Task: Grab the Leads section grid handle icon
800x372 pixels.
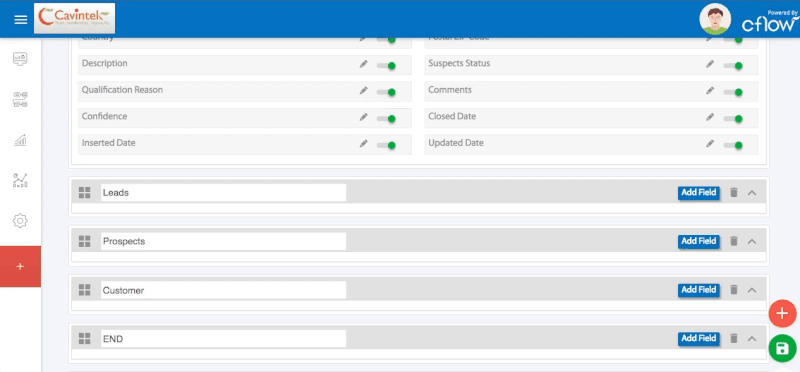Action: tap(84, 192)
